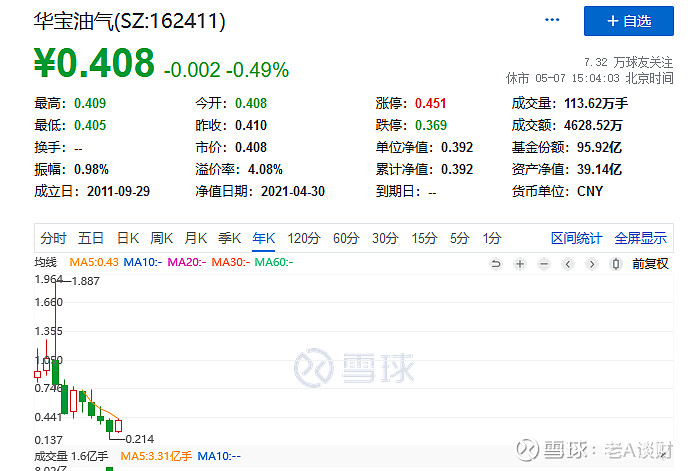This screenshot has width=693, height=471.
Task: Click the MA10 blue moving average label
Action: pyautogui.click(x=142, y=262)
